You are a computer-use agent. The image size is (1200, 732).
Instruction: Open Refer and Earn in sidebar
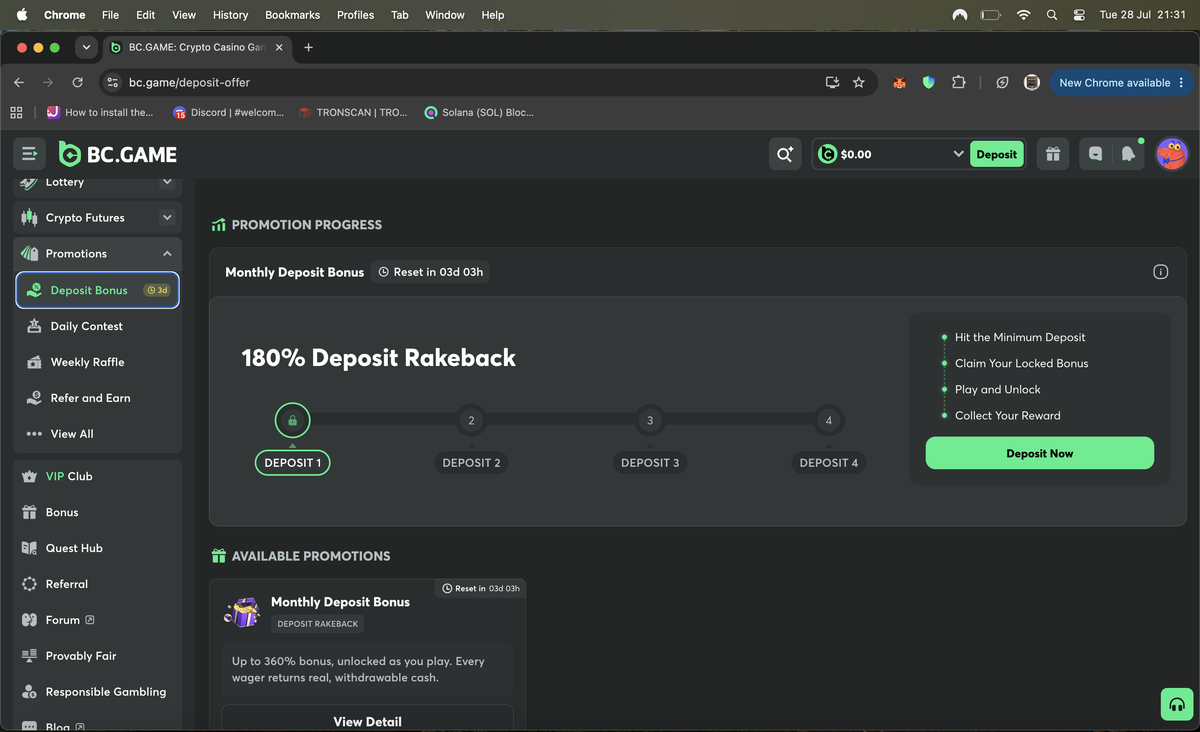(x=98, y=398)
